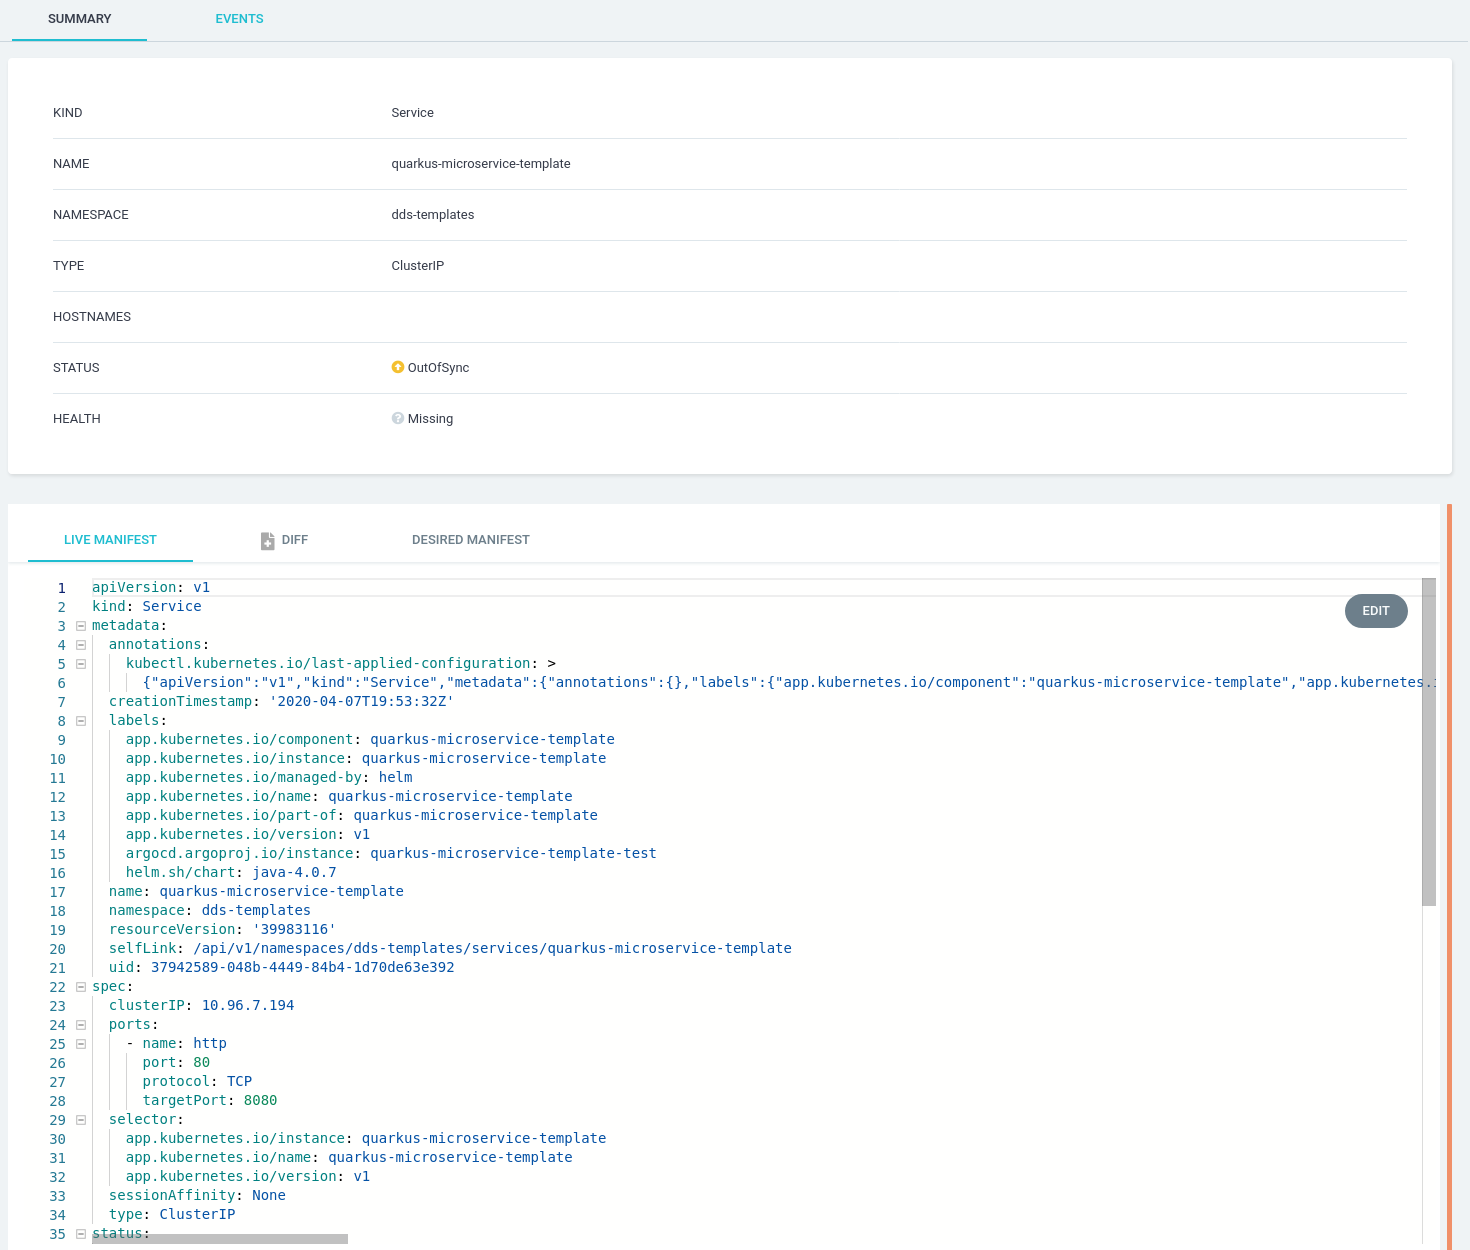
Task: Collapse the selector block at line 29
Action: pyautogui.click(x=81, y=1120)
